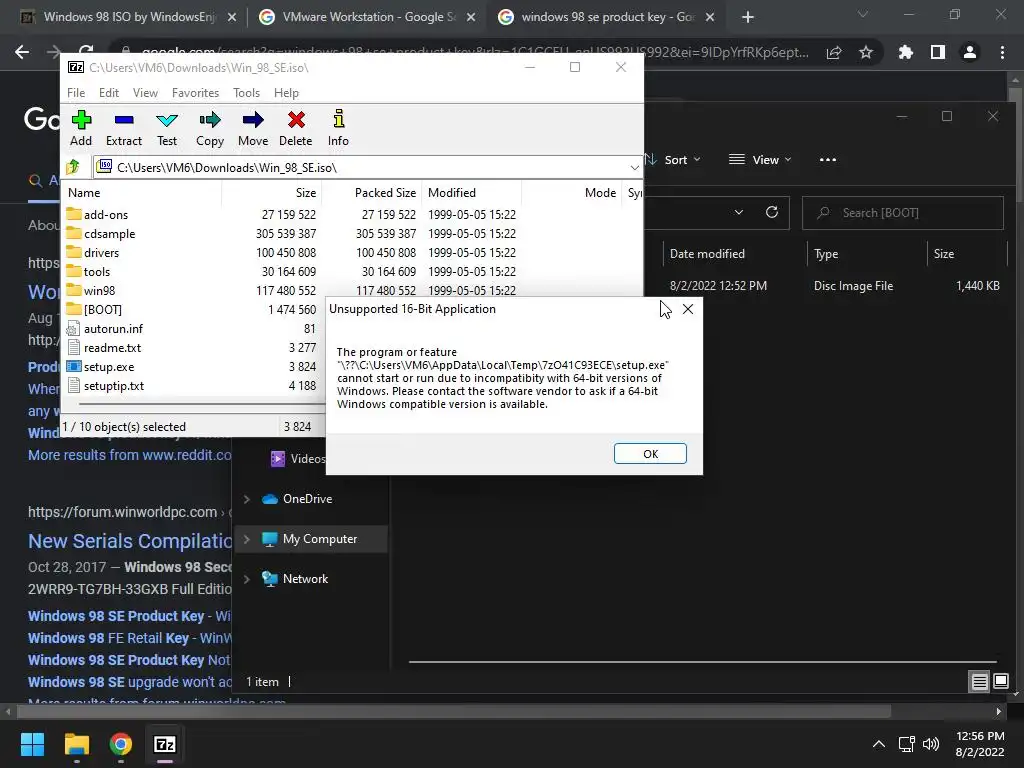Screen dimensions: 1024x768
Task: Switch Explorer to details view icon
Action: (x=980, y=682)
